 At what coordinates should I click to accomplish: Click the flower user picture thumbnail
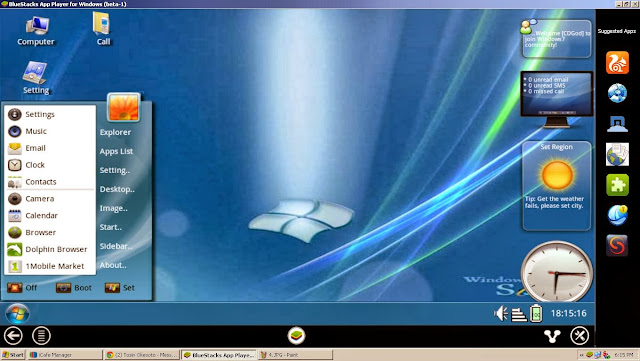pyautogui.click(x=123, y=107)
